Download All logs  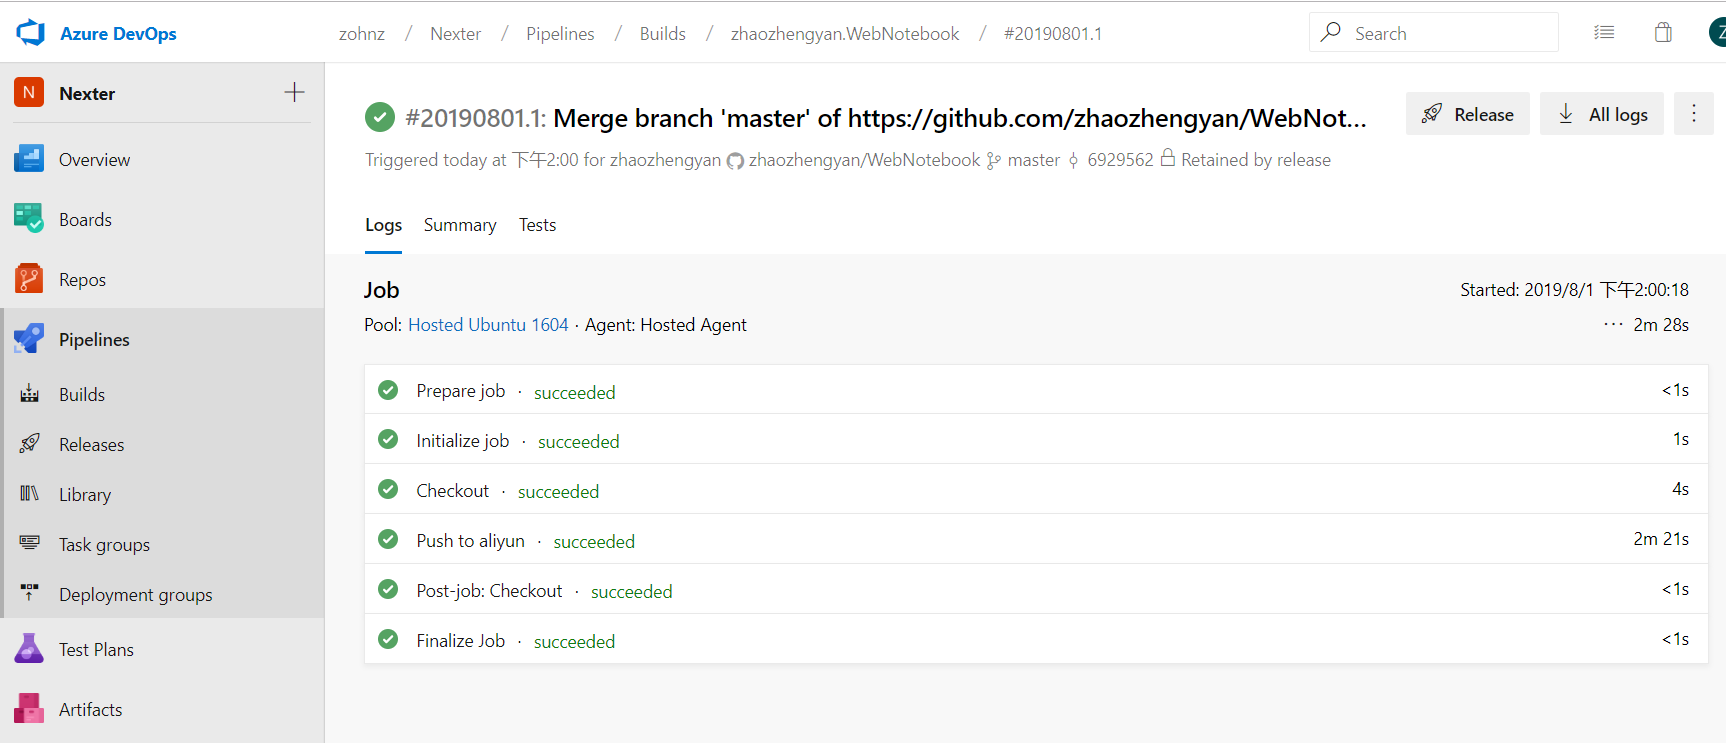1602,114
